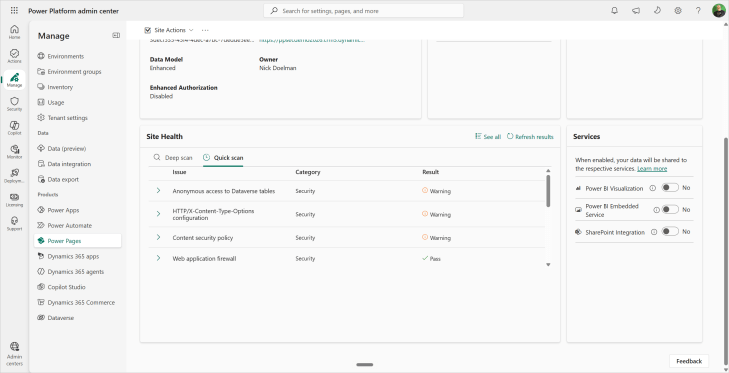Expand Anonymous access to Dataverse tables row
This screenshot has height=373, width=729.
coord(159,191)
